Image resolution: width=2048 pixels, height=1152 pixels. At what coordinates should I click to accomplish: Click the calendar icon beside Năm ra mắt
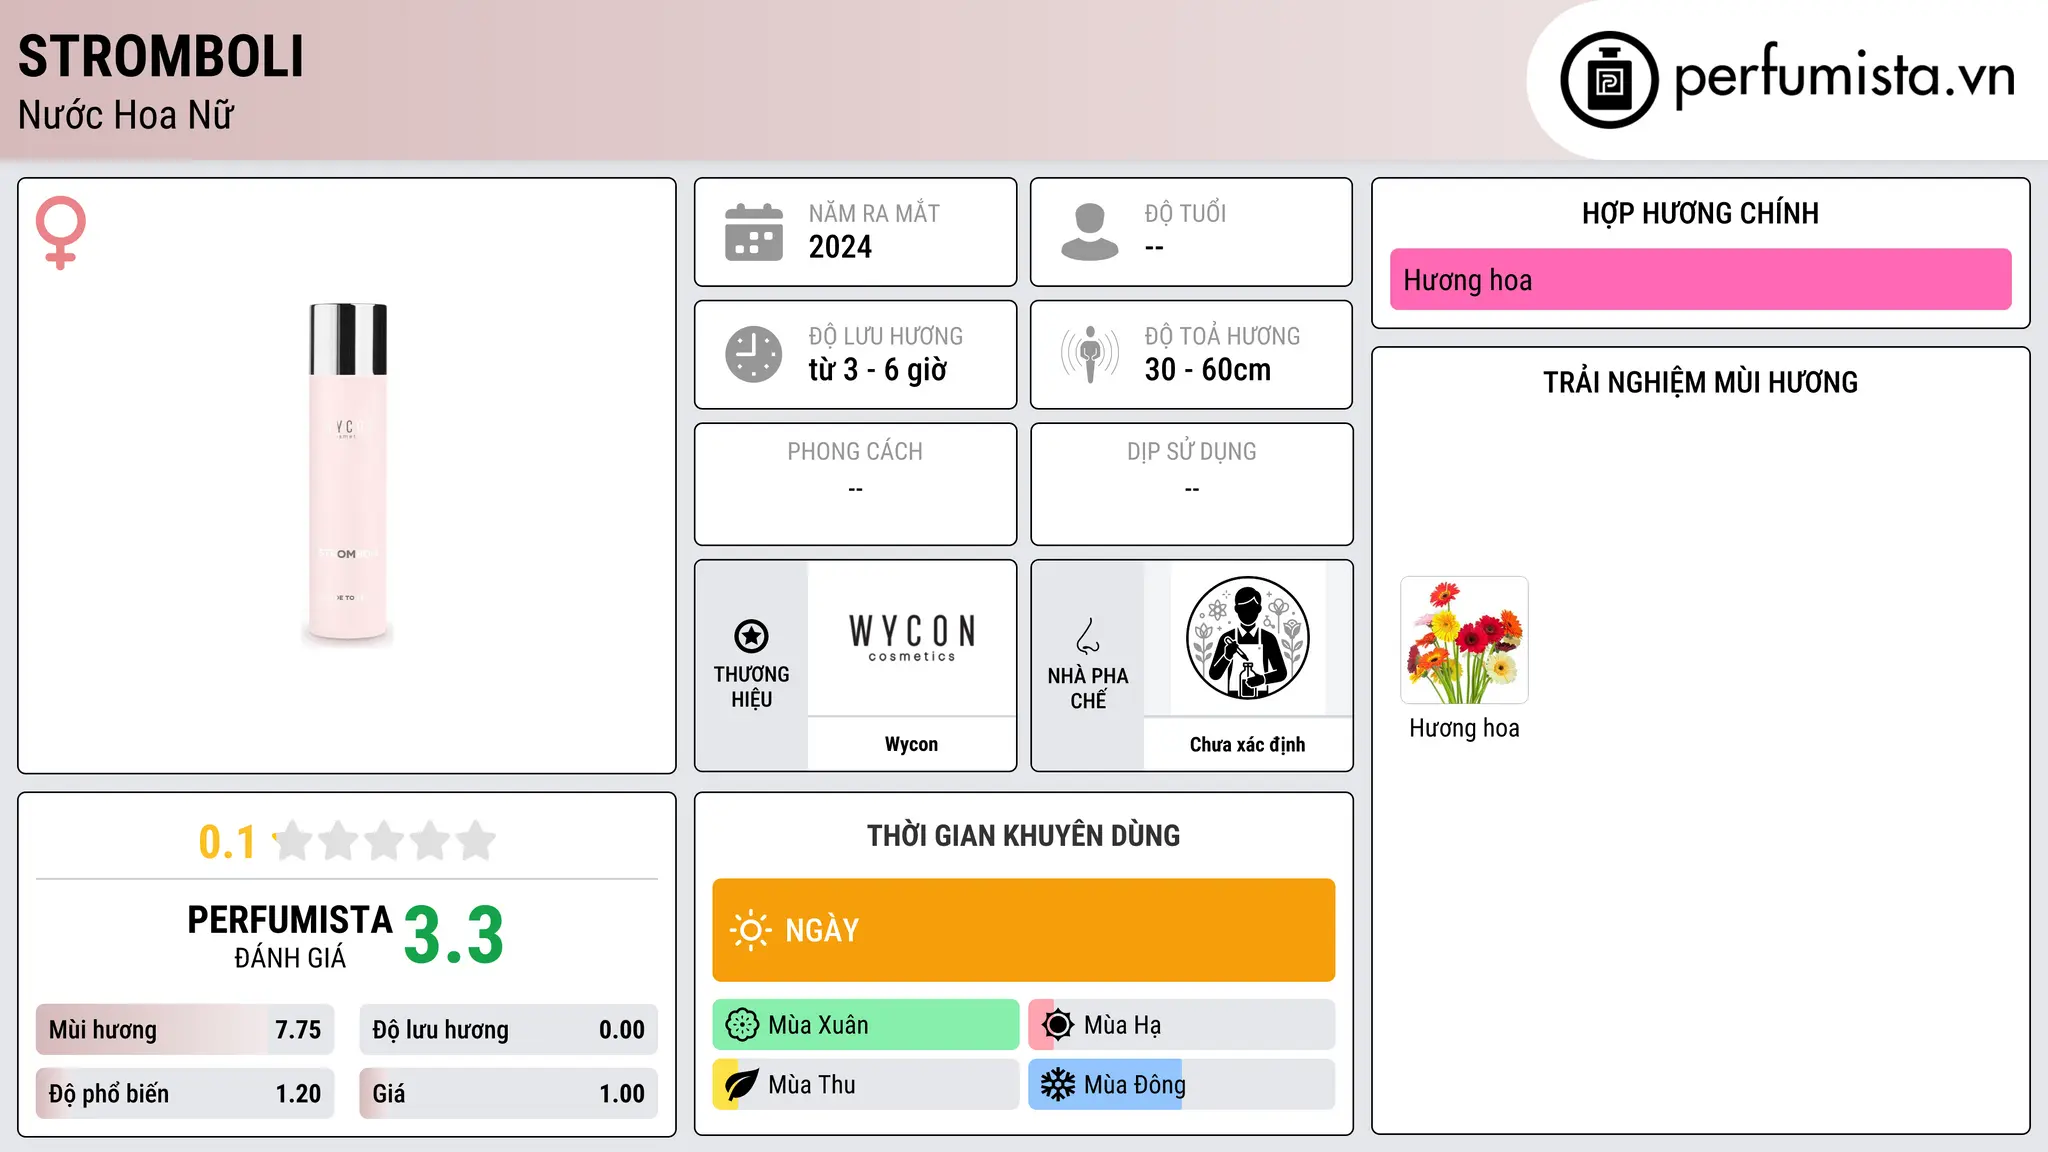pos(754,232)
